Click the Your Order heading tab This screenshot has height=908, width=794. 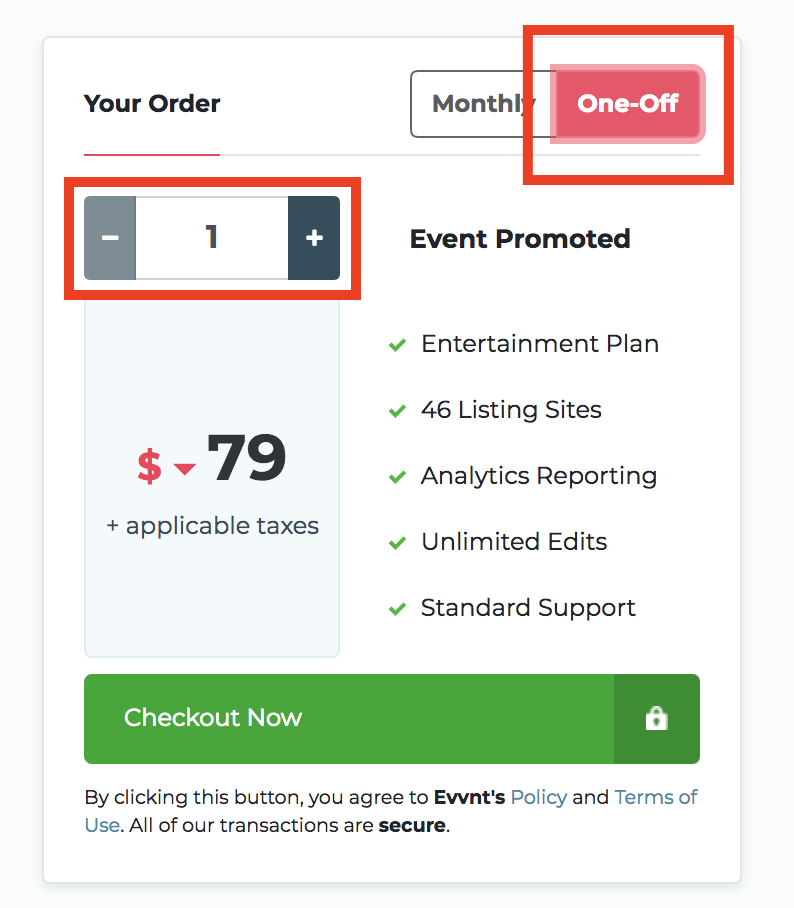pos(152,104)
